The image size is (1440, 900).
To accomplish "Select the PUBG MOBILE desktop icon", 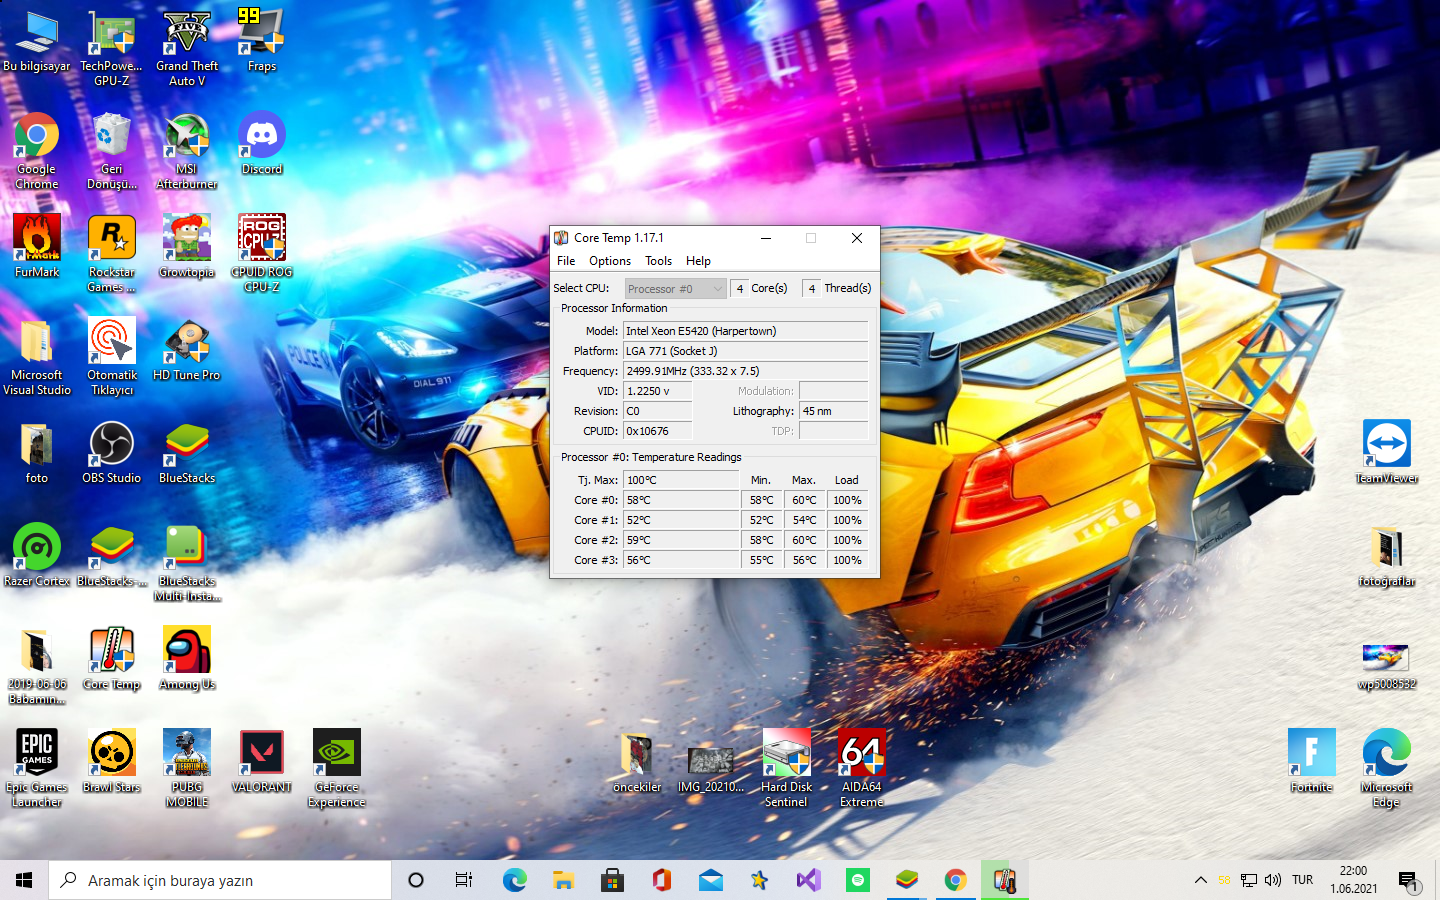I will (x=187, y=769).
